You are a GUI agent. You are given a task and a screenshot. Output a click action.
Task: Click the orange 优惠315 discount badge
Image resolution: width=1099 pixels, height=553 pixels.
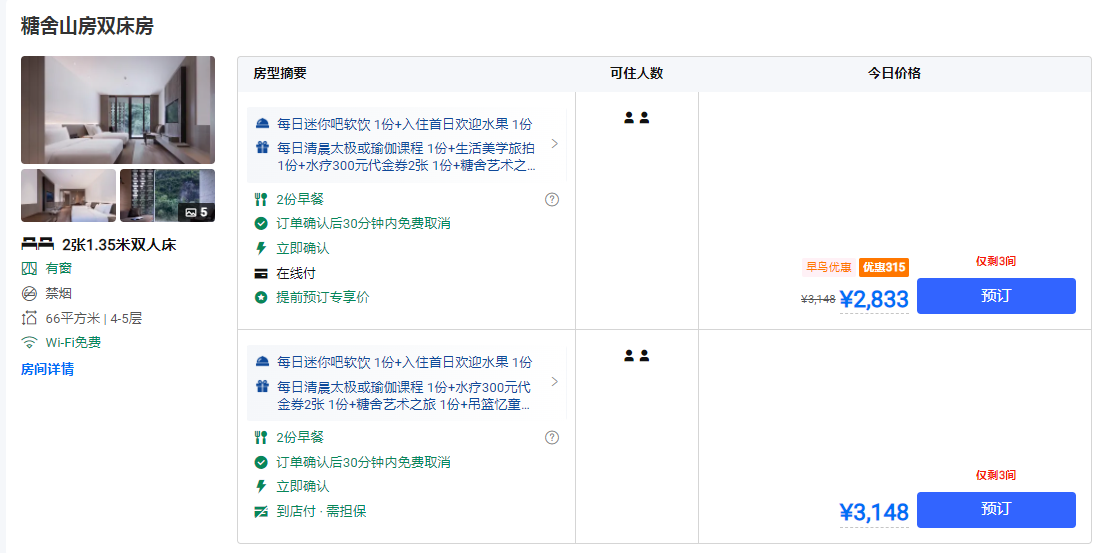883,267
